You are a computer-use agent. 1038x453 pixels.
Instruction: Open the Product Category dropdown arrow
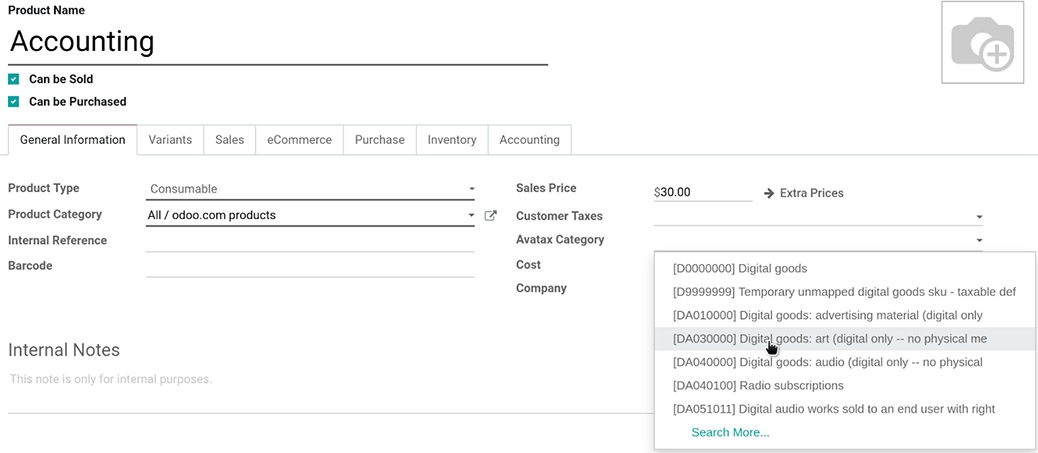pos(471,215)
